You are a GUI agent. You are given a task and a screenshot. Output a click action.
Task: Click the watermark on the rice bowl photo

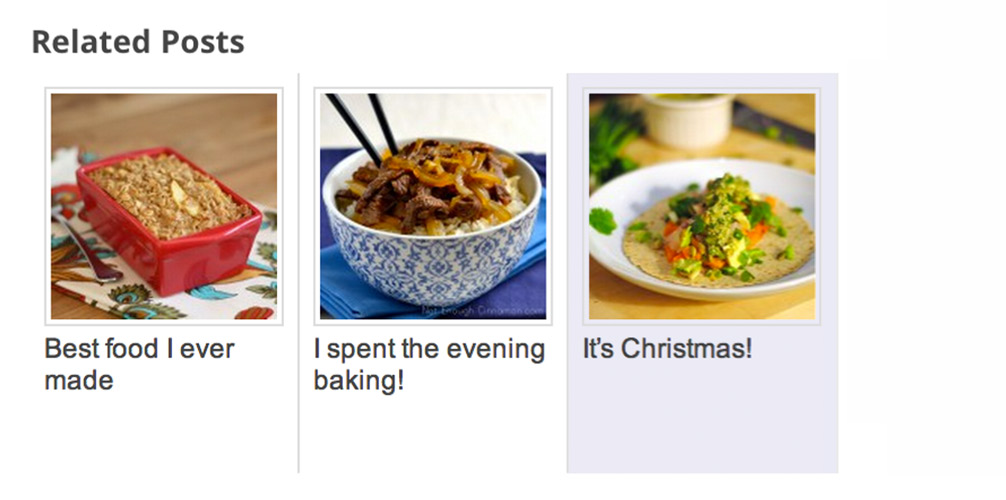(x=482, y=311)
